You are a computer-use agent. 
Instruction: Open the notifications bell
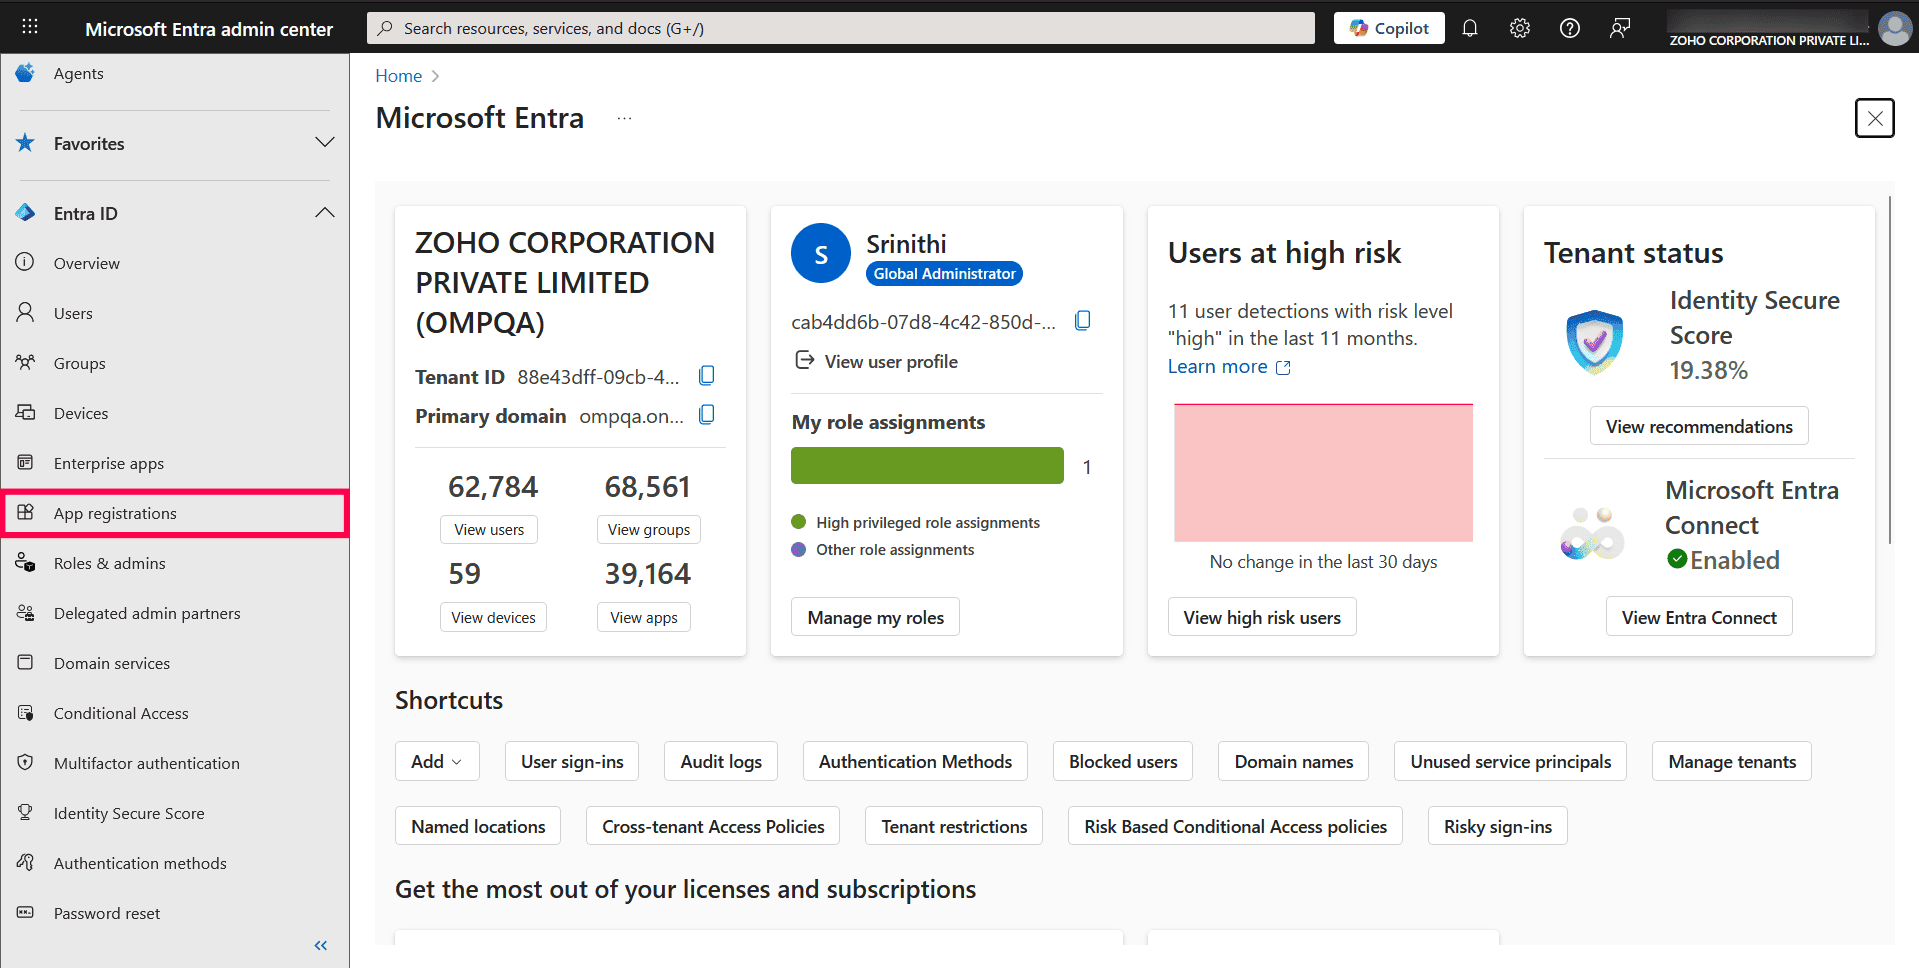[1469, 27]
